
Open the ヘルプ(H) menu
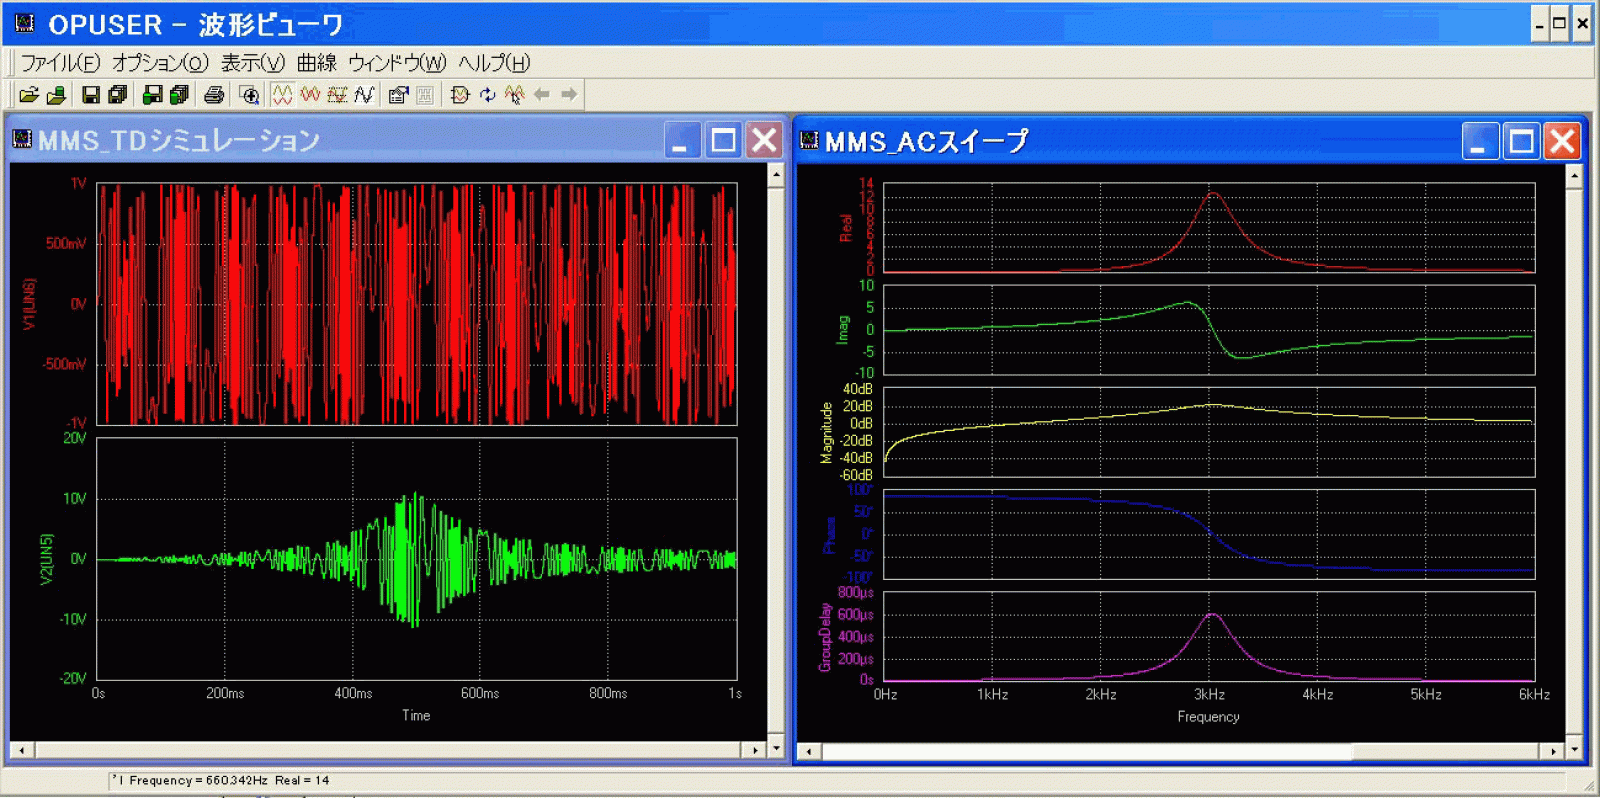click(494, 63)
